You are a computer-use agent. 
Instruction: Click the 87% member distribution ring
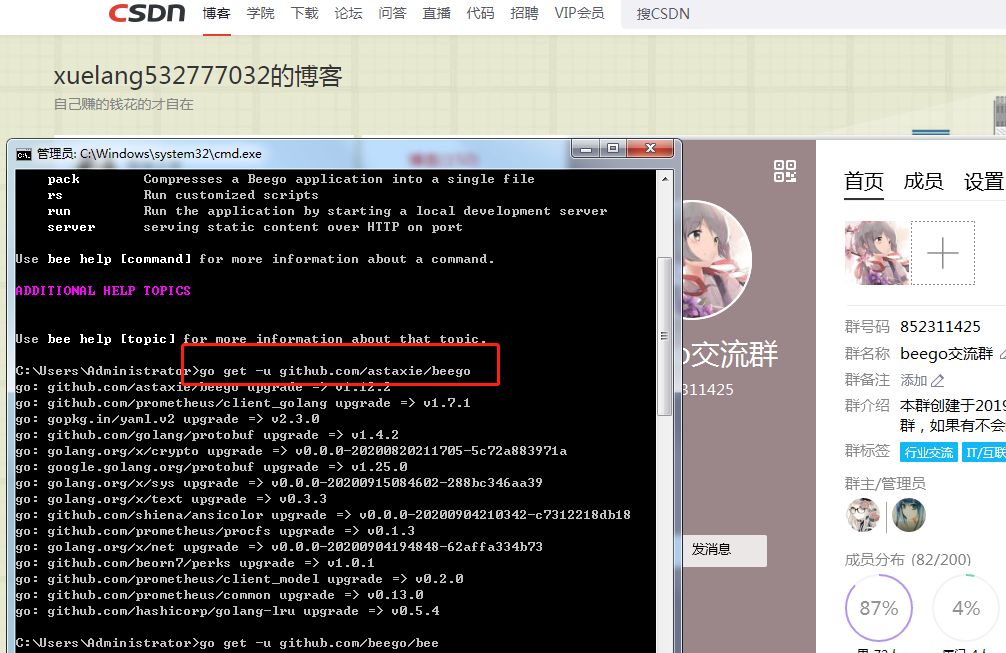[878, 607]
